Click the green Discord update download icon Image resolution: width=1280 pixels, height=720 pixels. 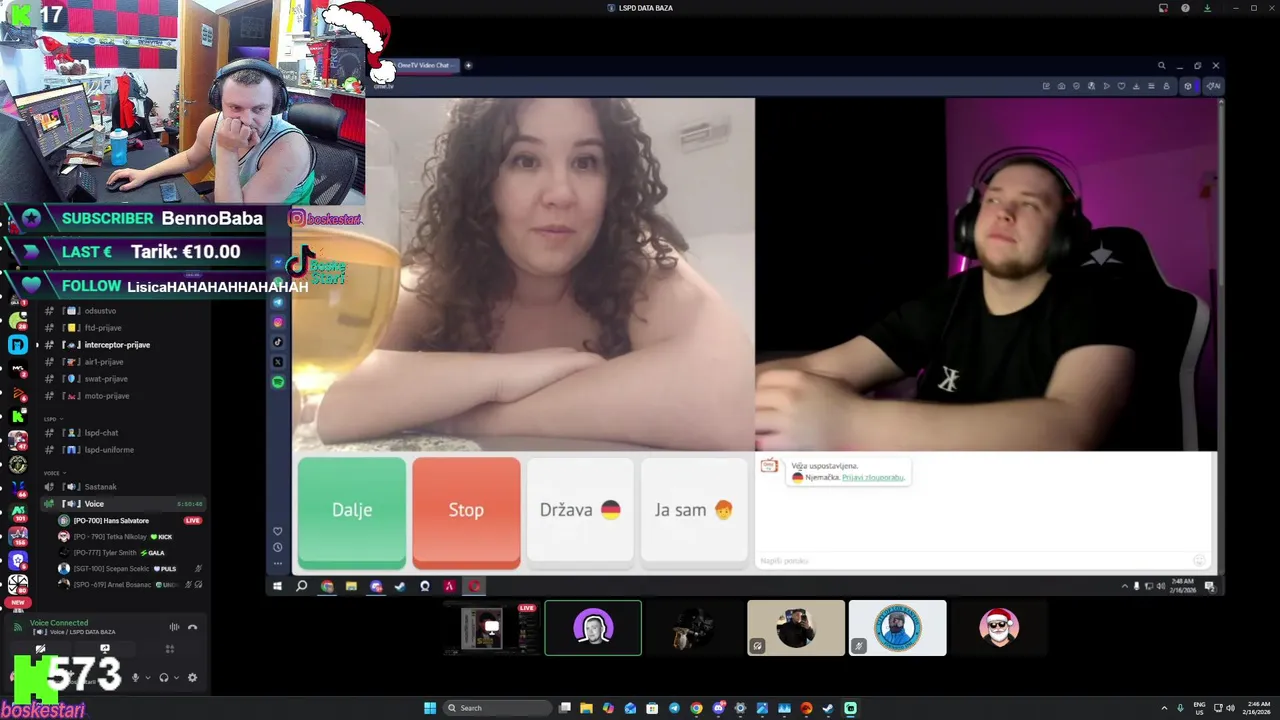(x=1207, y=8)
